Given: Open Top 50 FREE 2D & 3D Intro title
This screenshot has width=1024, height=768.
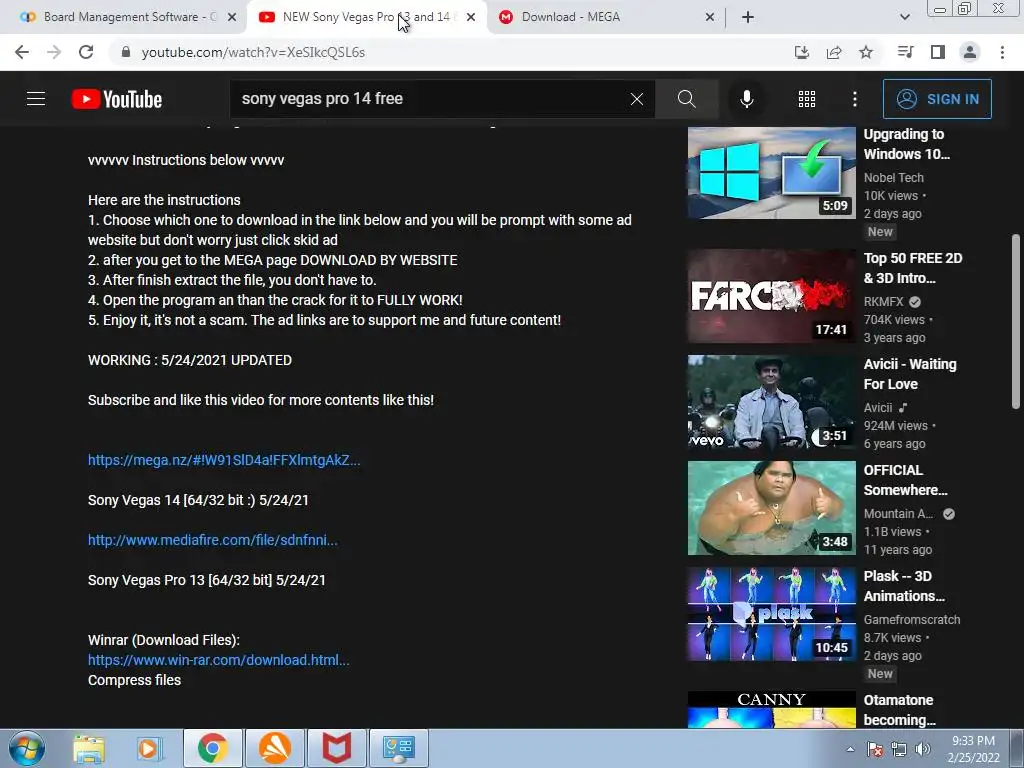Looking at the screenshot, I should [x=912, y=268].
